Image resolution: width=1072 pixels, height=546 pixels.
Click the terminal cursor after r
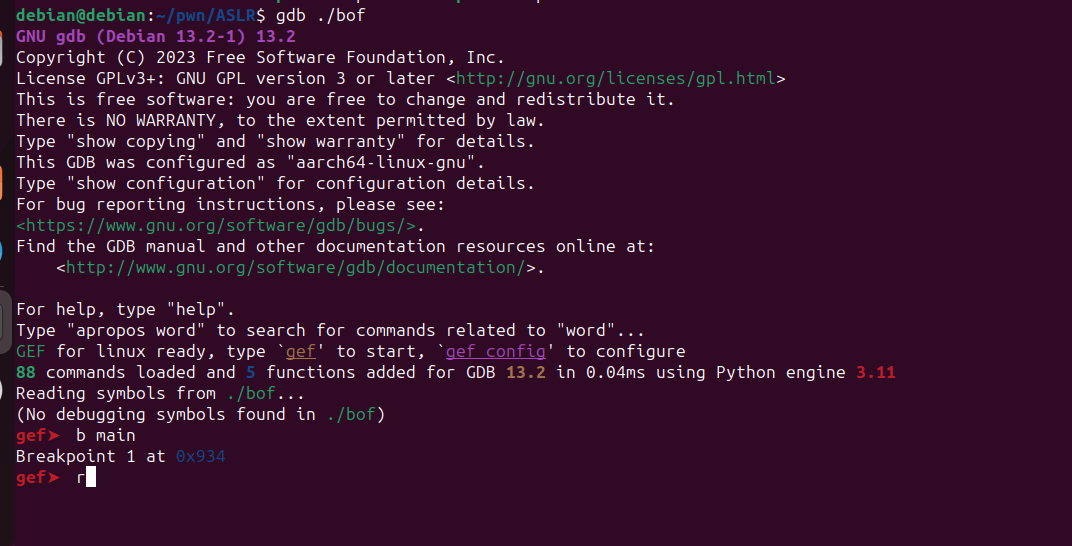click(91, 477)
